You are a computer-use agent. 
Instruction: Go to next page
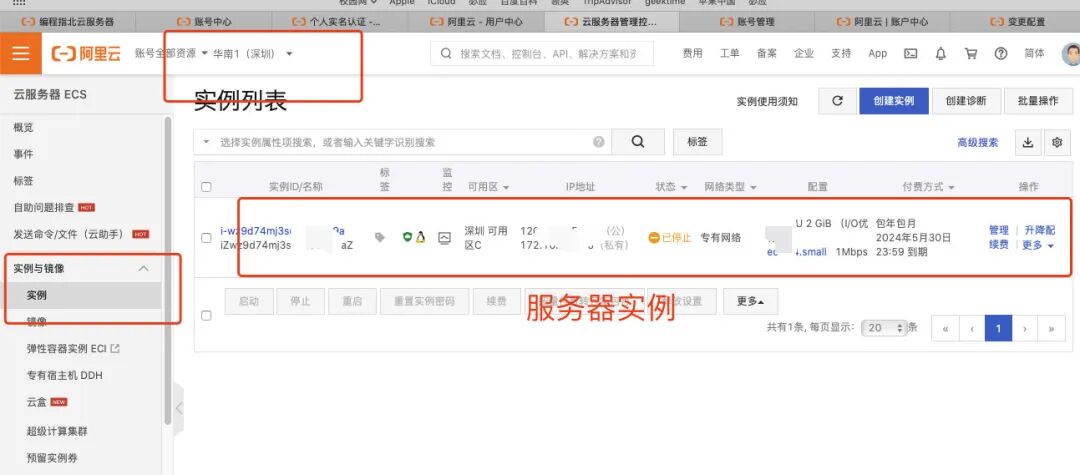click(1025, 328)
